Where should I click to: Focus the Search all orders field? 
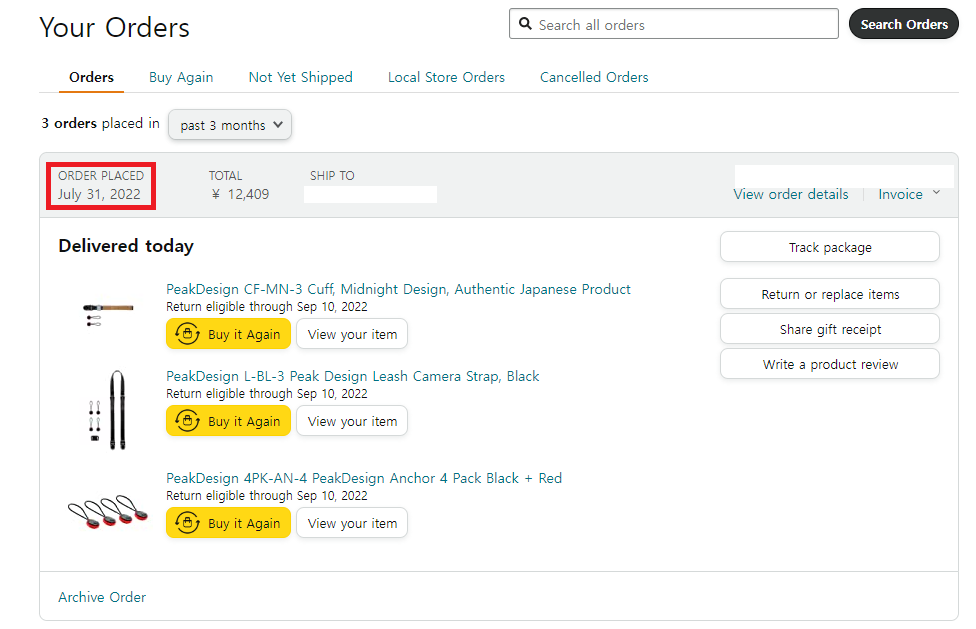(x=673, y=24)
